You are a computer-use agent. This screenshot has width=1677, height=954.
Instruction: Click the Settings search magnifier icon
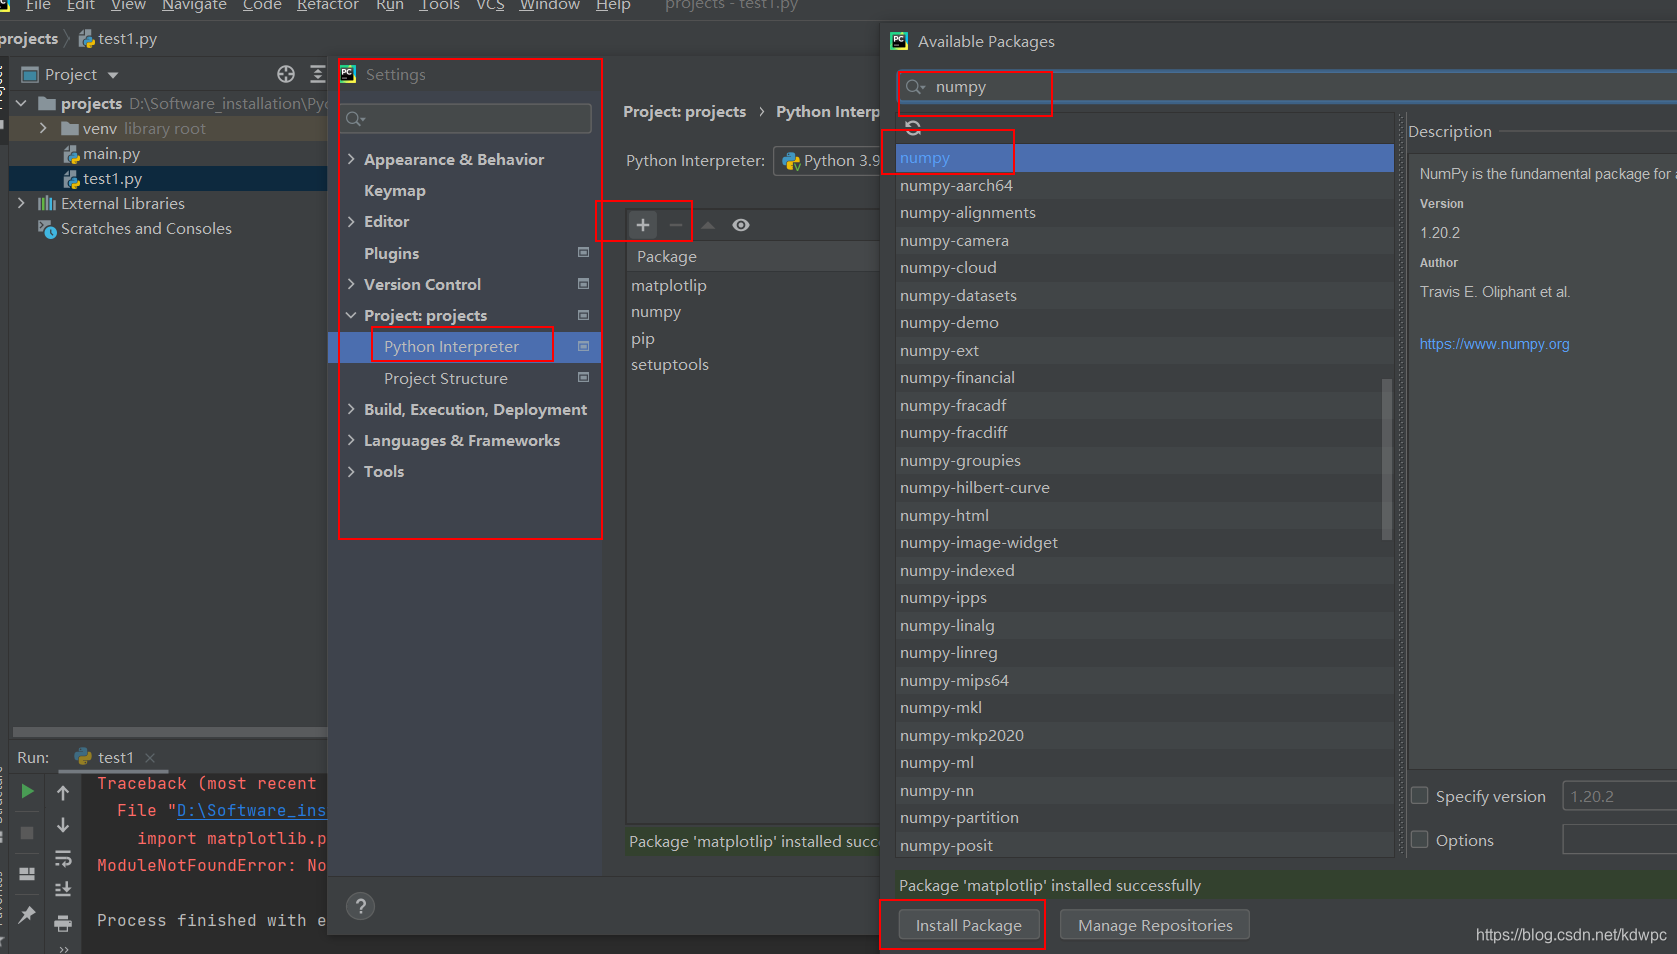click(x=355, y=119)
